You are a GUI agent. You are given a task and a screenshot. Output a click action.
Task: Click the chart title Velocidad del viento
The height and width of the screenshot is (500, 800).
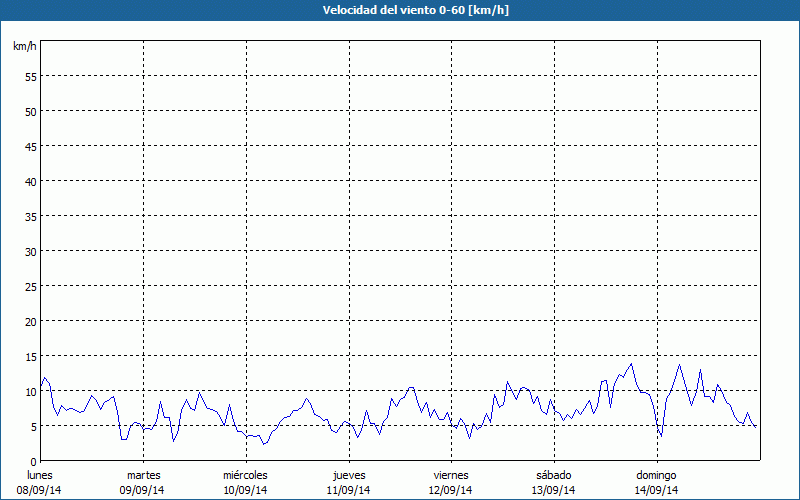click(x=399, y=10)
